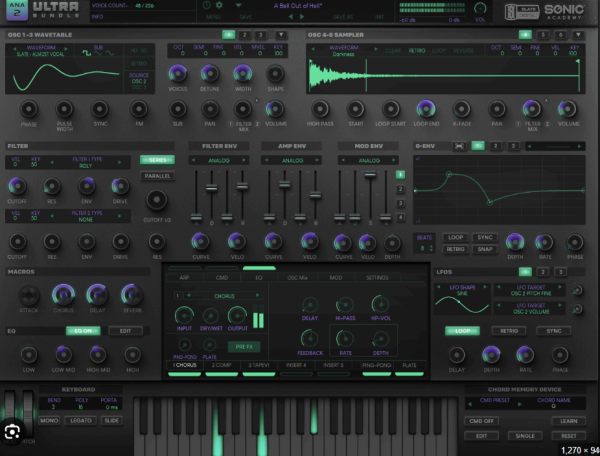Switch to the ARP tab
The width and height of the screenshot is (600, 456).
[183, 277]
